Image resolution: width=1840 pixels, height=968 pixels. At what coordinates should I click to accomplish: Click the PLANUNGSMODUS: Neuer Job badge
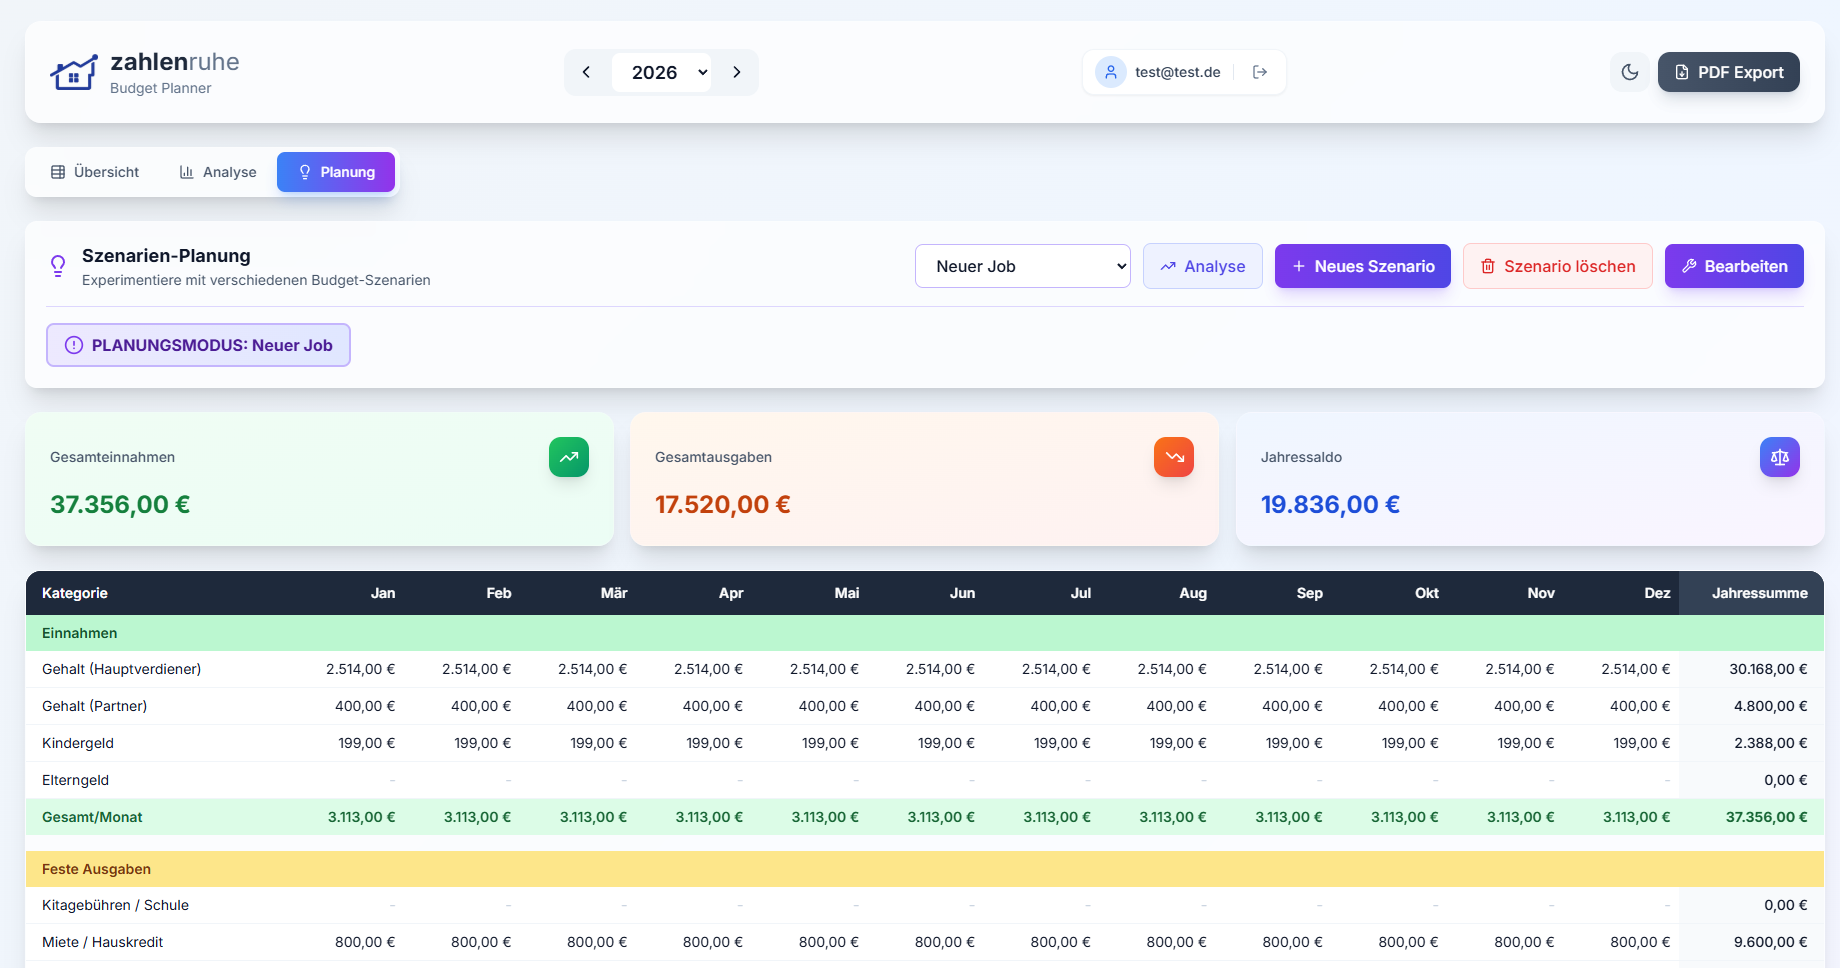(198, 345)
